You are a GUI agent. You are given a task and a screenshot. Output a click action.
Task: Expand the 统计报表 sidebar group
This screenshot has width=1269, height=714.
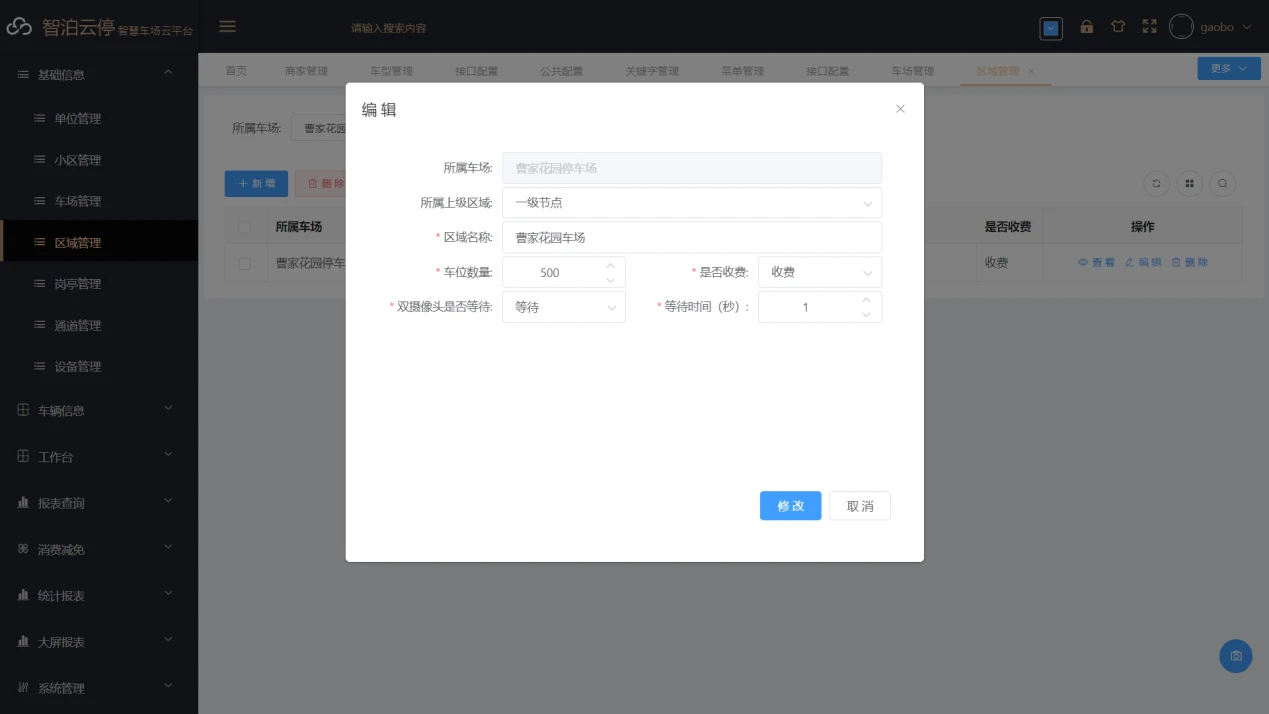tap(99, 595)
